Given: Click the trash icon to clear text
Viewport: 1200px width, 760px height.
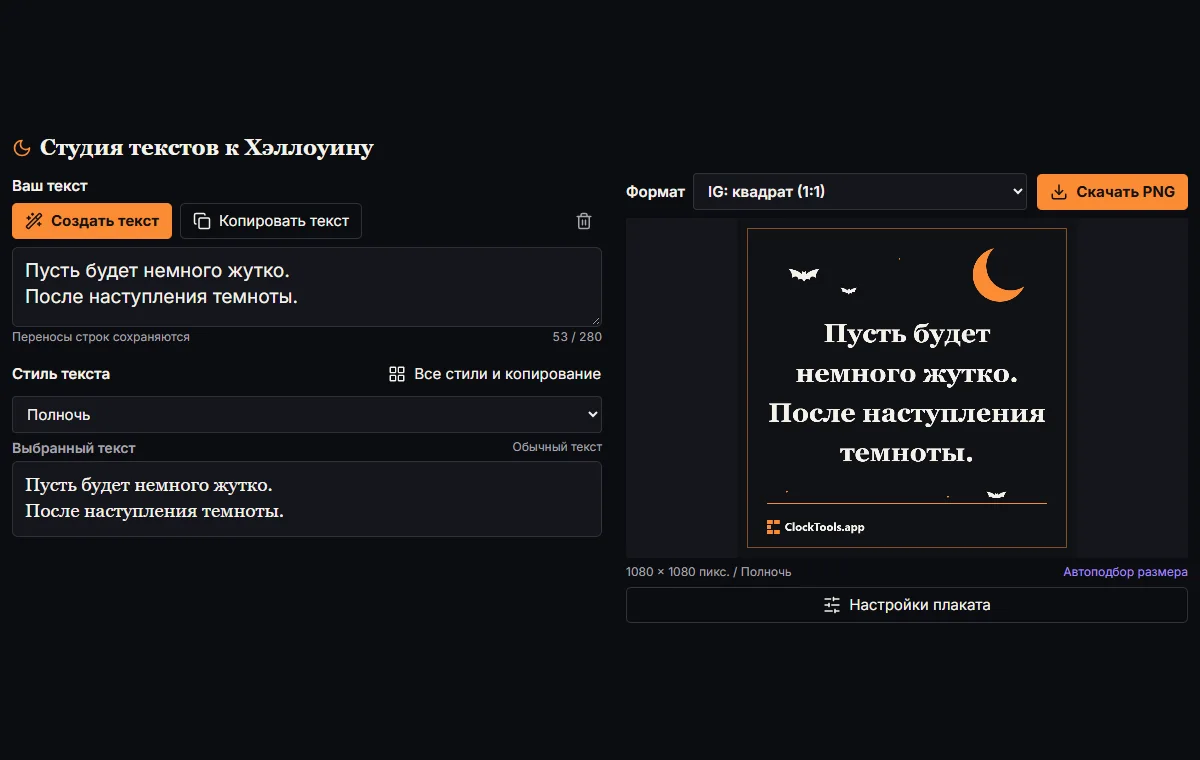Looking at the screenshot, I should point(584,221).
